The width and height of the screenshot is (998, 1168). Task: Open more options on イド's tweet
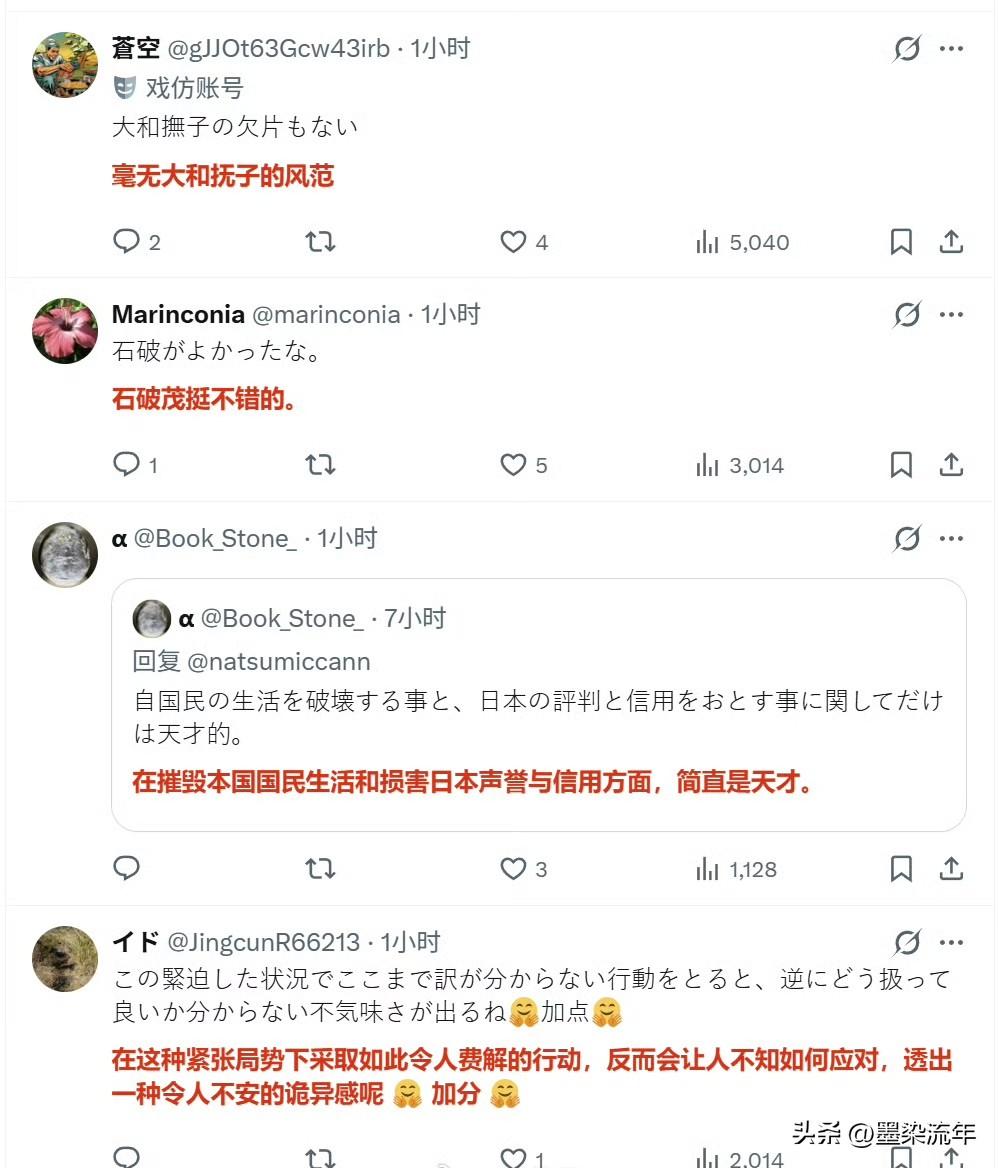pyautogui.click(x=951, y=942)
